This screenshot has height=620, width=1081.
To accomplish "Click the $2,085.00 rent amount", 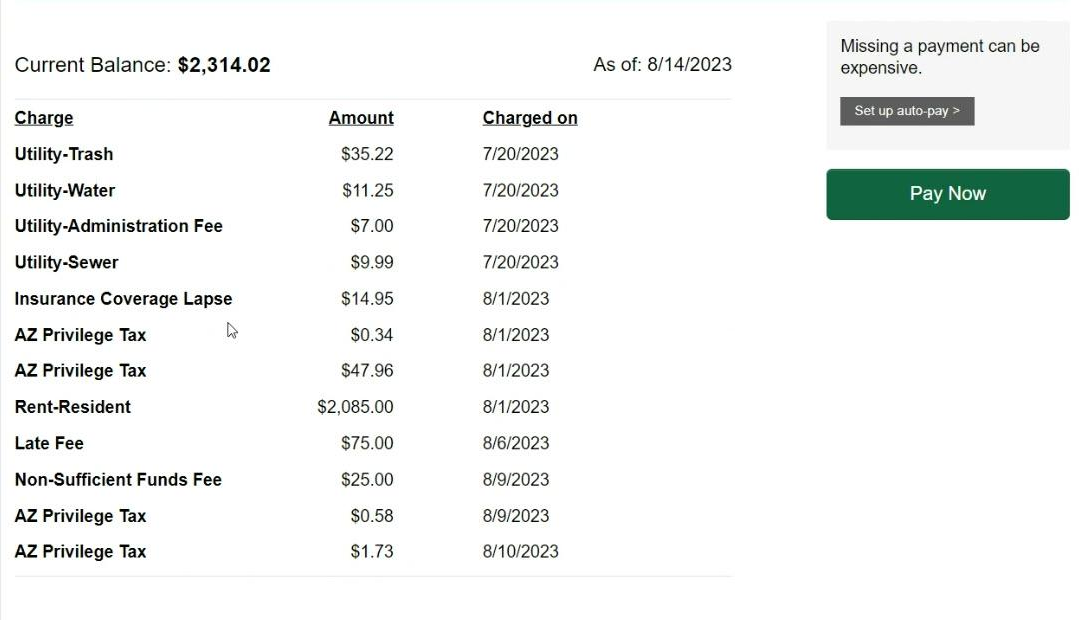I will click(x=355, y=407).
